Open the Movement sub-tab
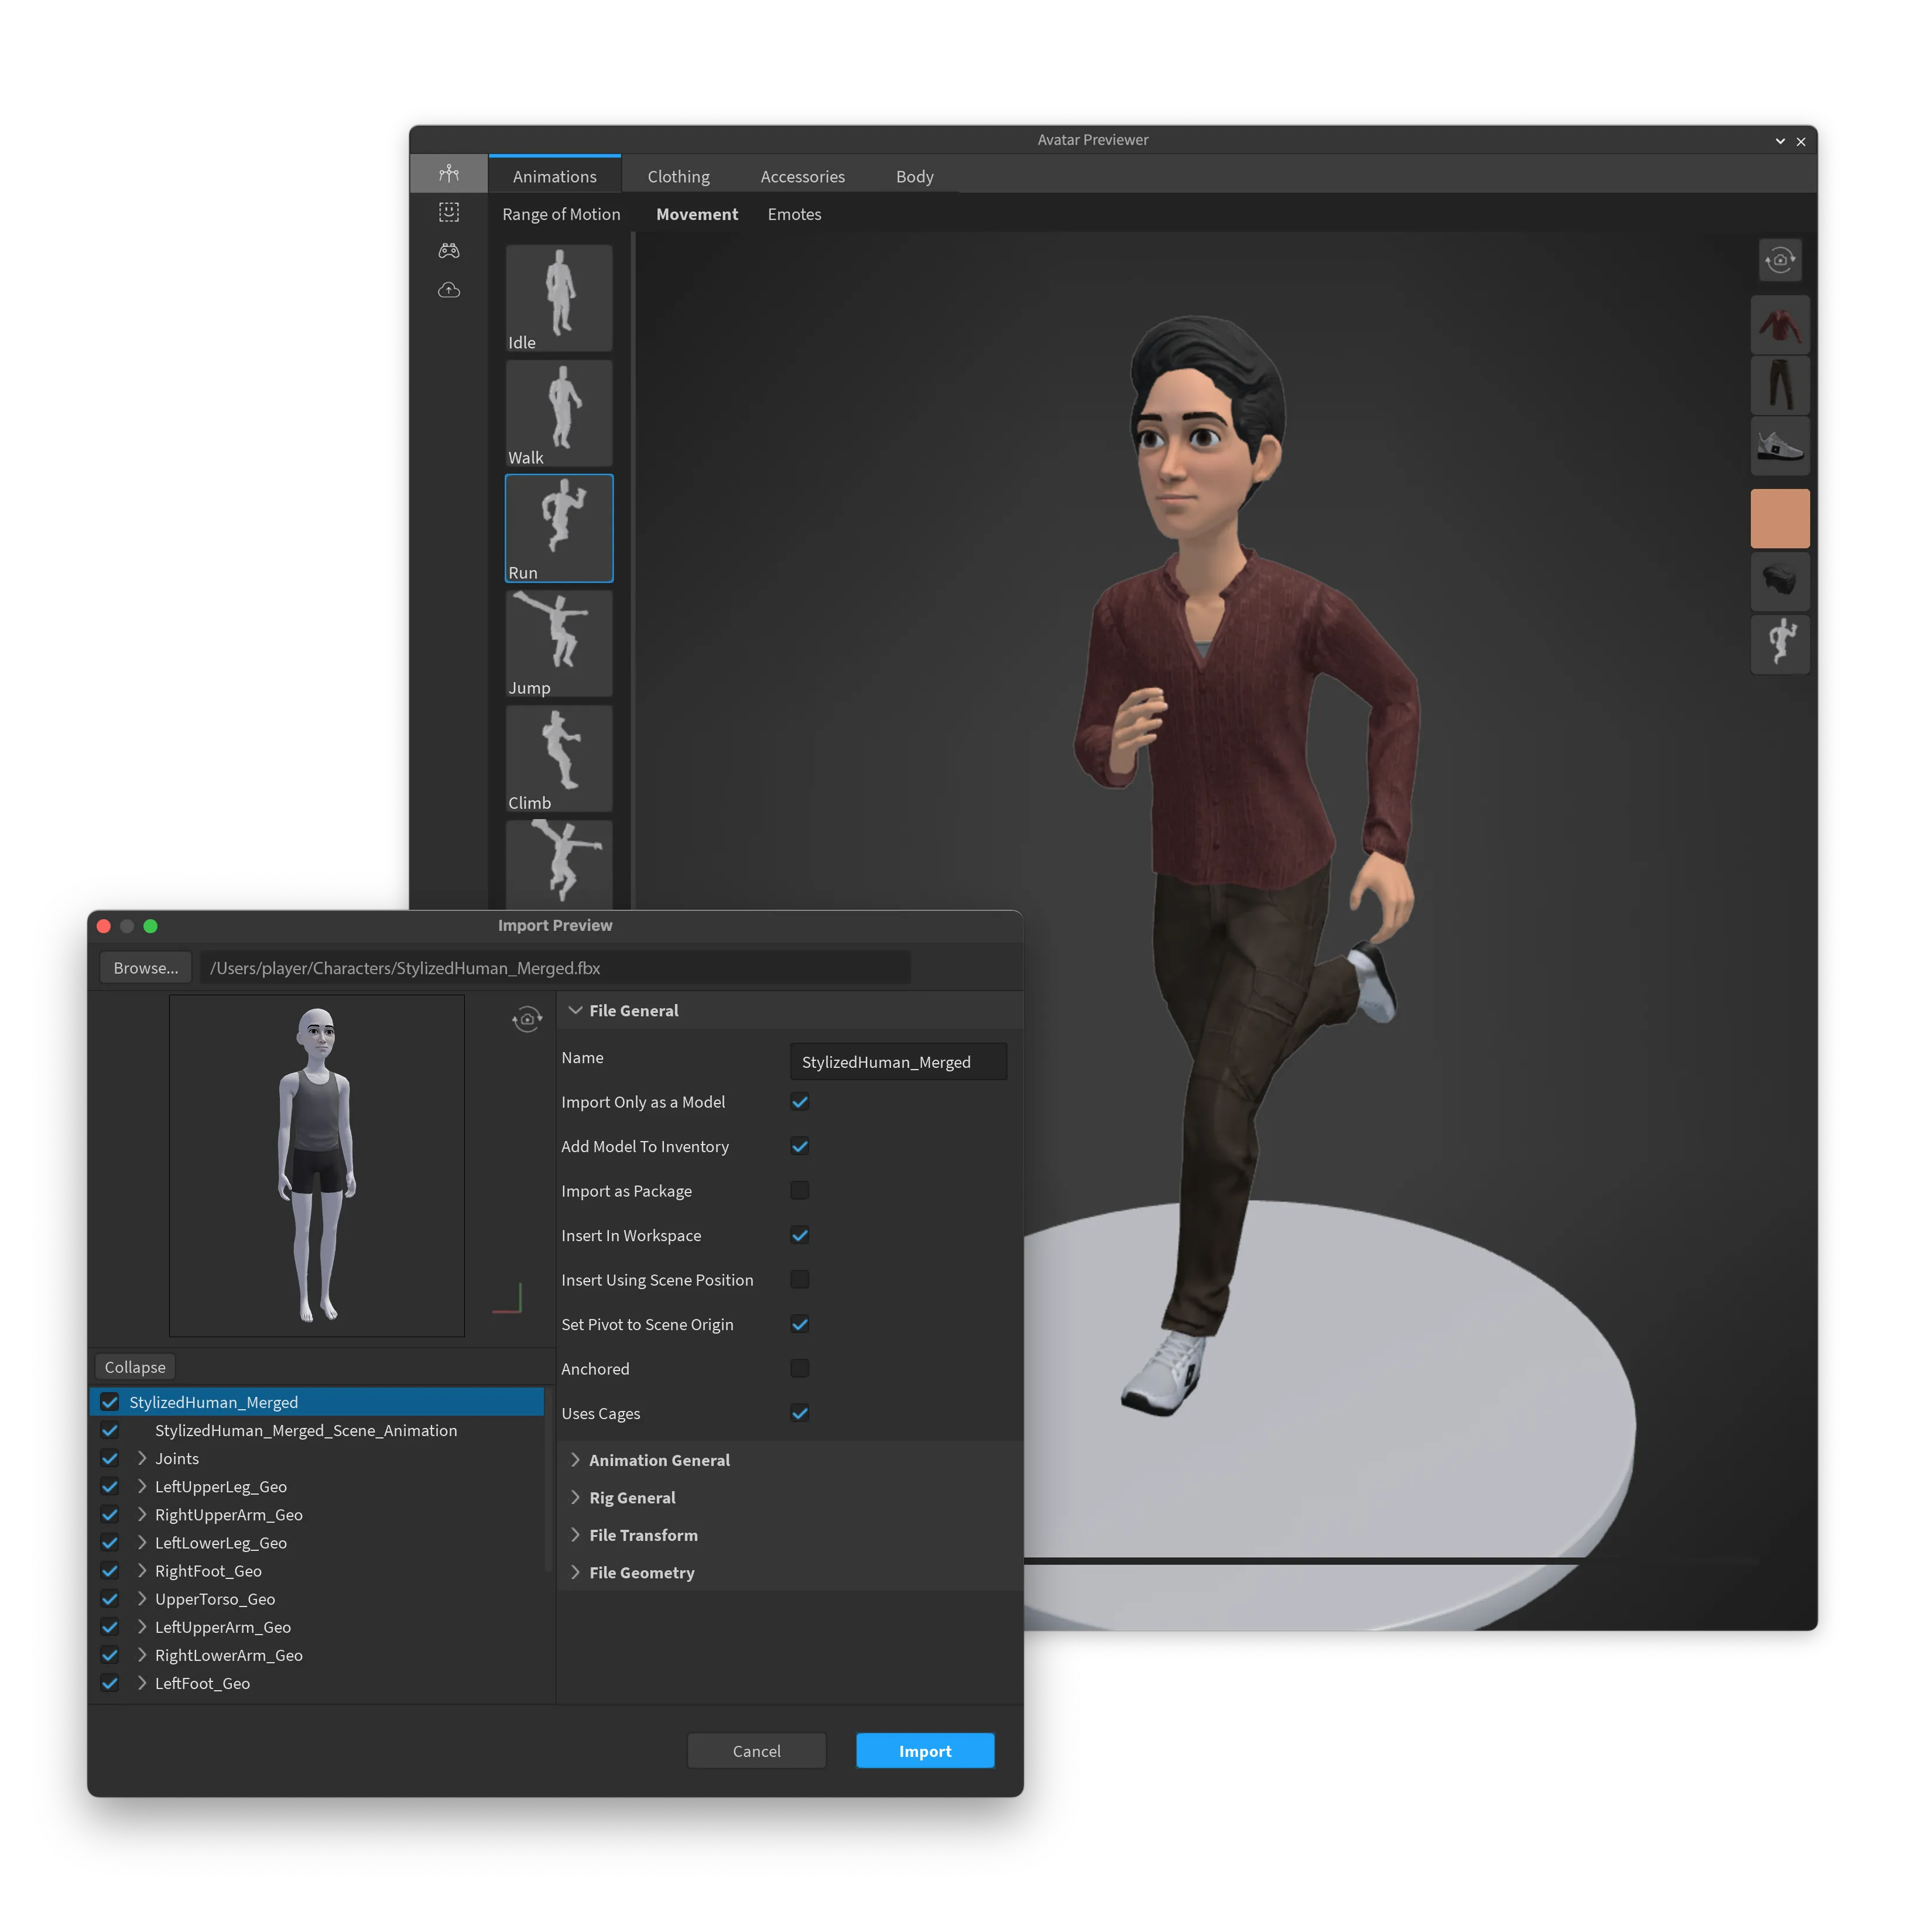This screenshot has width=1932, height=1932. coord(697,214)
